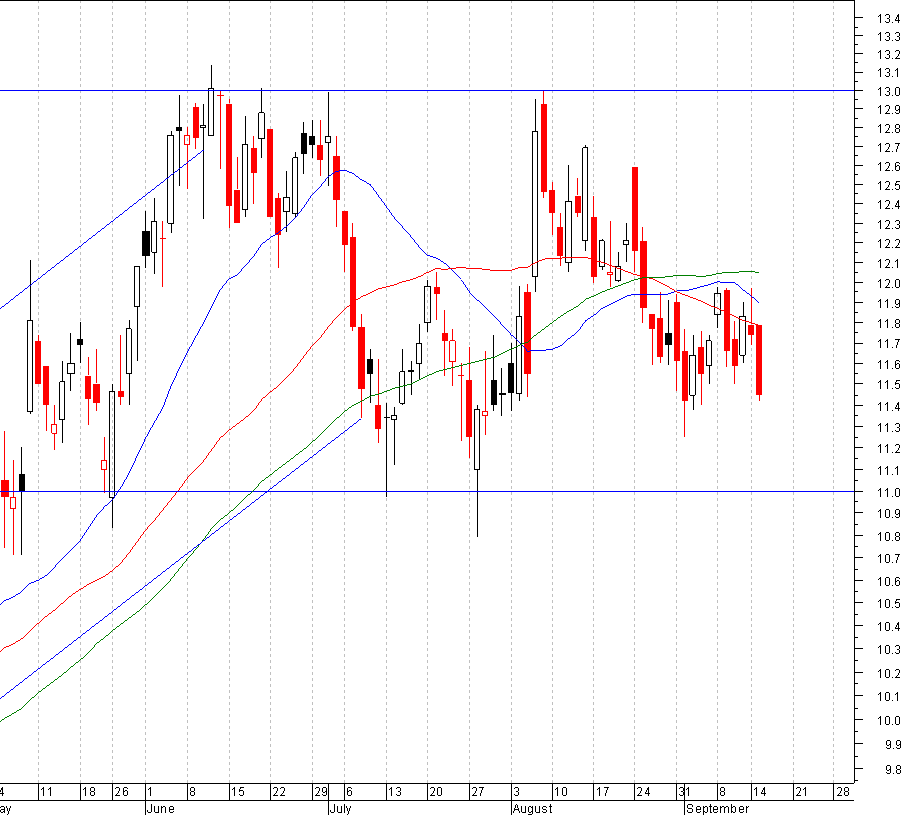Select the 9.8 price axis label
The image size is (905, 815).
click(x=892, y=769)
